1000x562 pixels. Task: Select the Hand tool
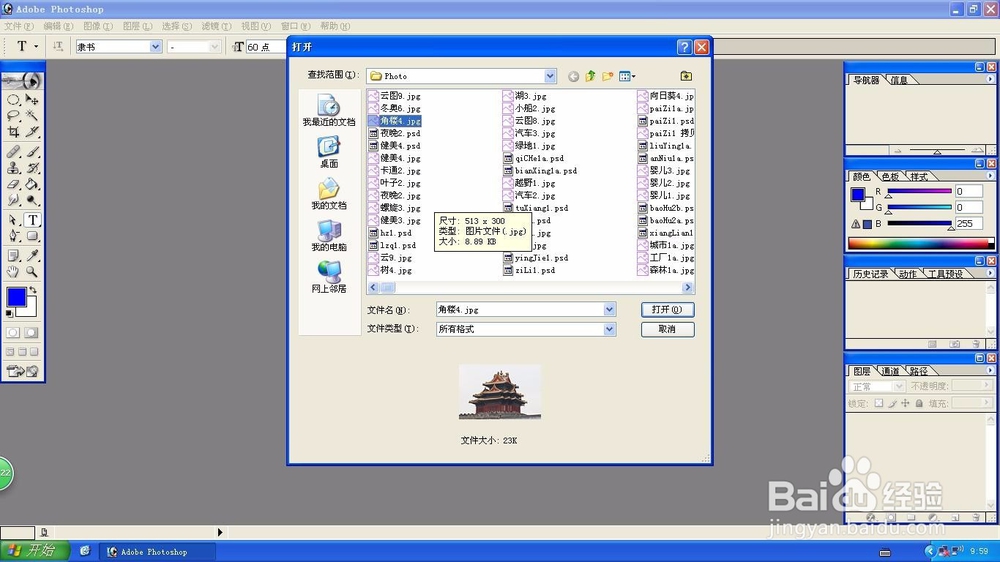pyautogui.click(x=13, y=272)
